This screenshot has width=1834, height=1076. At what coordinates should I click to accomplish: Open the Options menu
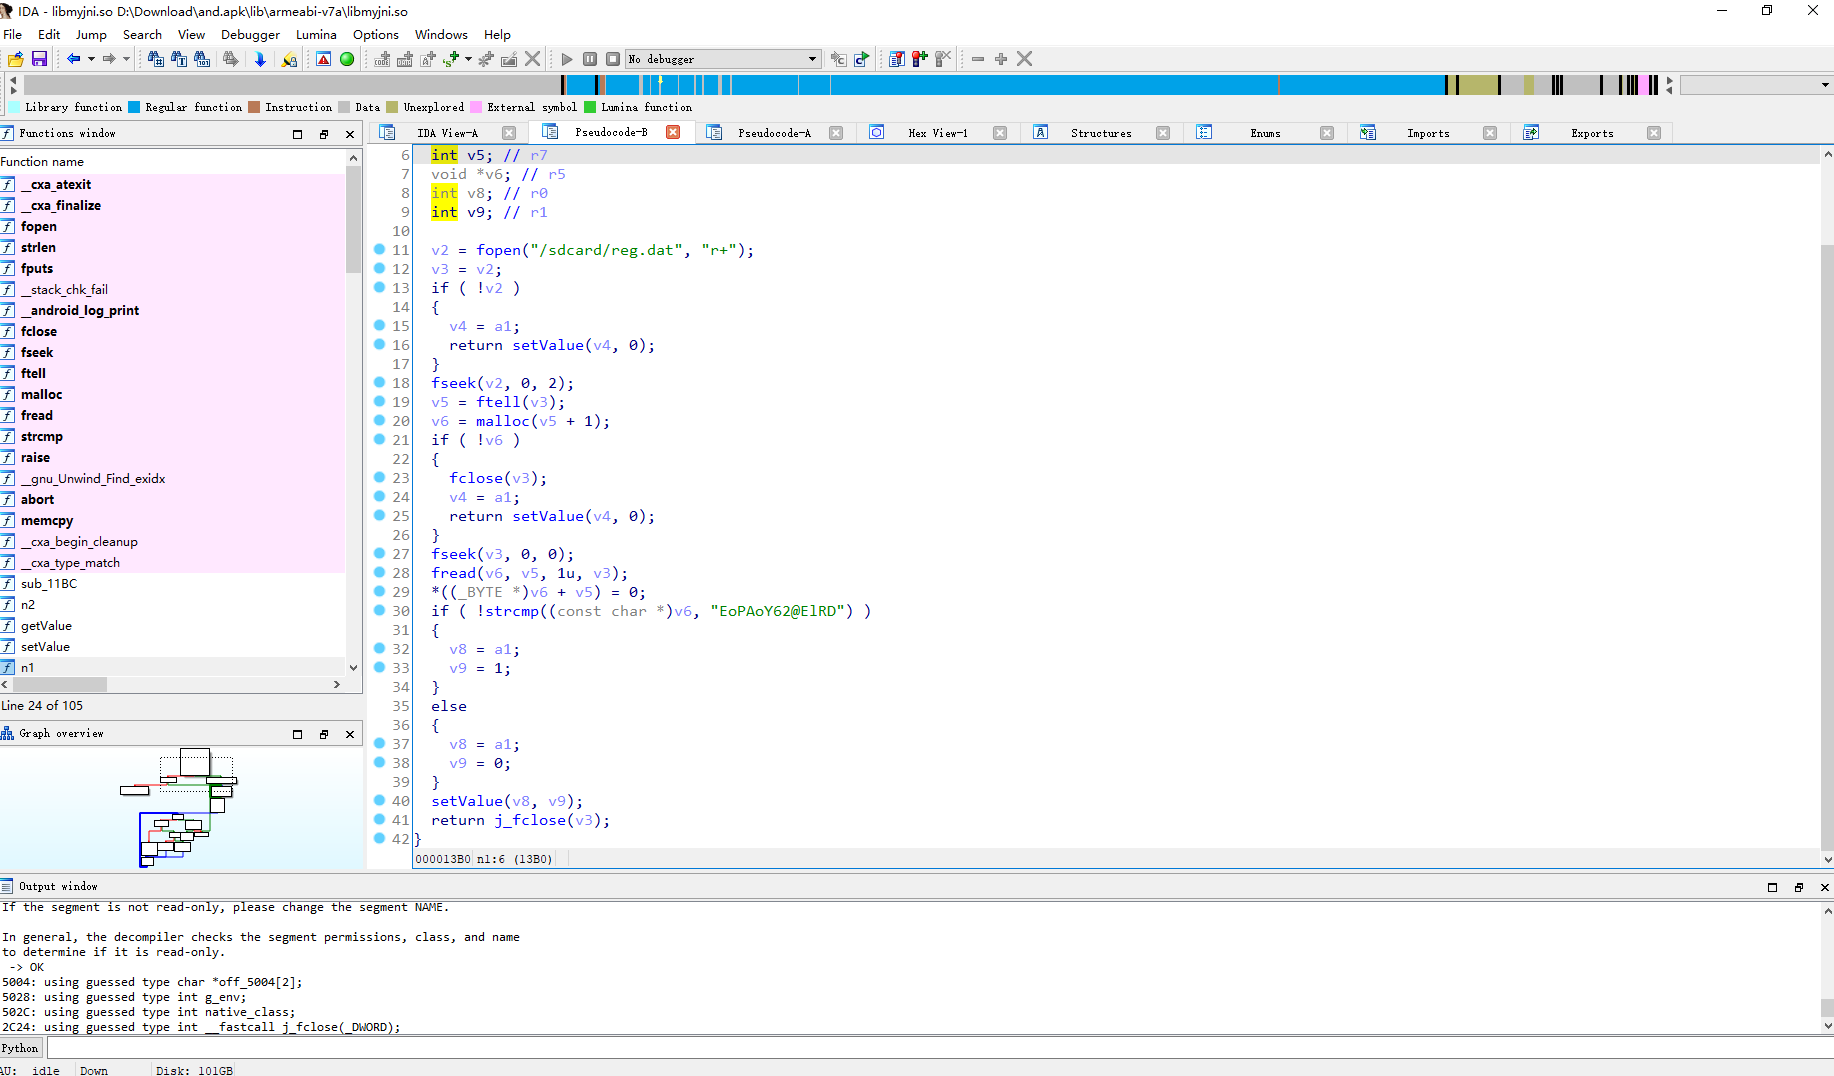click(x=376, y=34)
